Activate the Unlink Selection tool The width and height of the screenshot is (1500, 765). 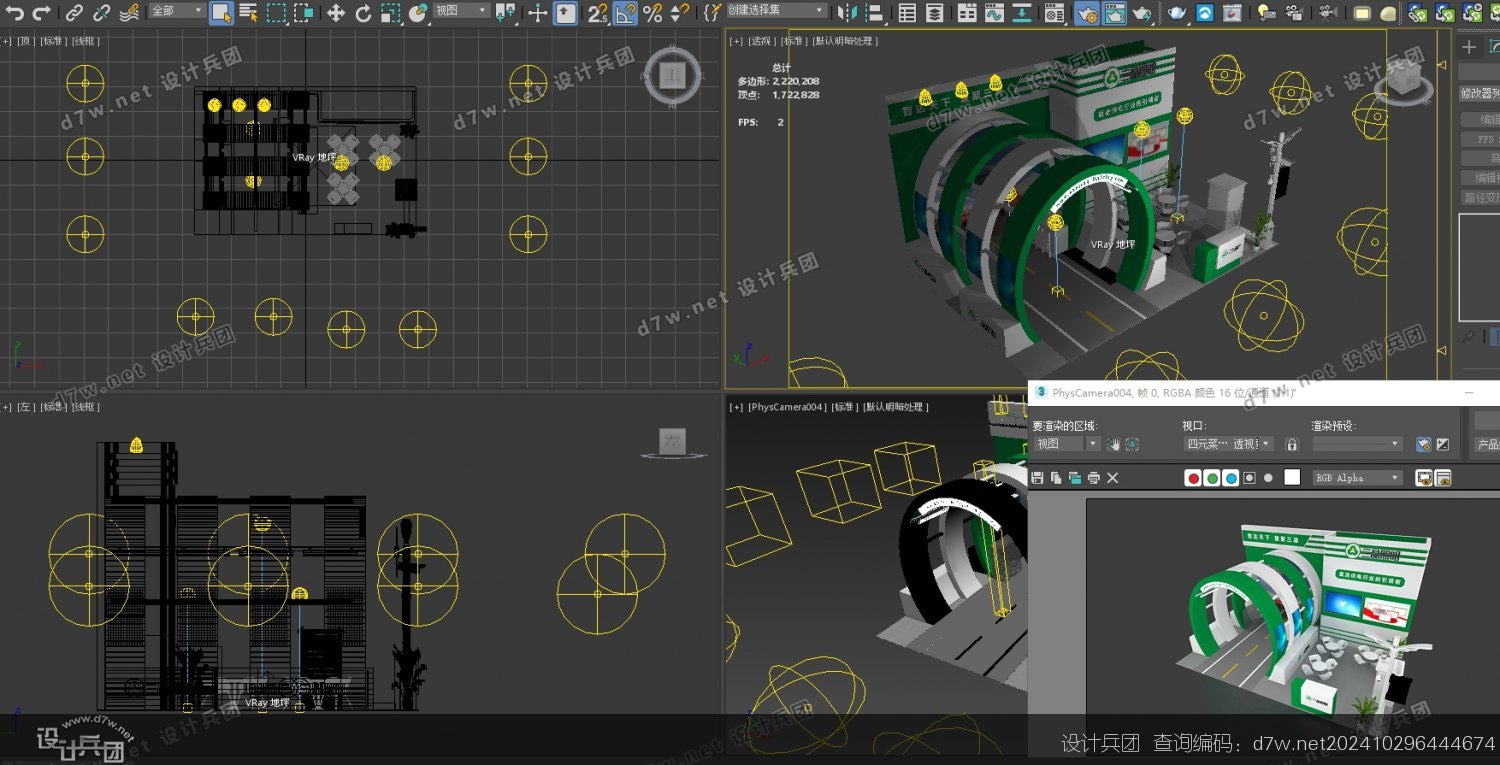click(x=102, y=13)
